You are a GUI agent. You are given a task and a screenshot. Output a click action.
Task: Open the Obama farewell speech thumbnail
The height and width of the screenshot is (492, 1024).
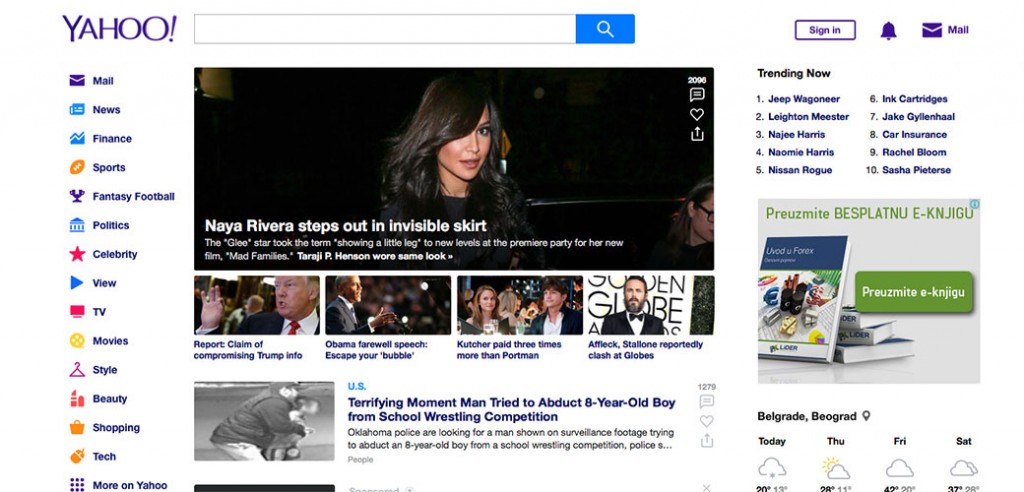[388, 305]
